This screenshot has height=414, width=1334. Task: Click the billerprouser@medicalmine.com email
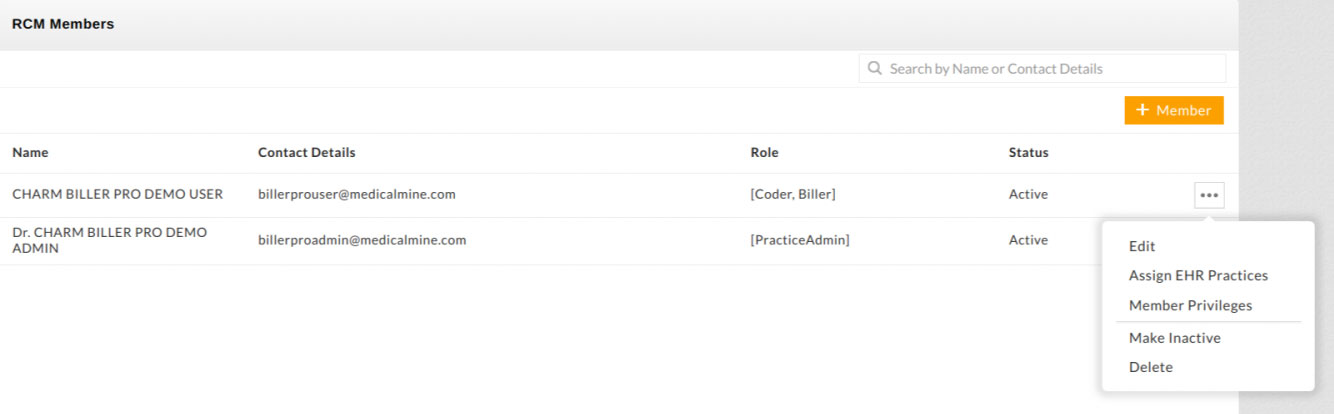[x=356, y=194]
